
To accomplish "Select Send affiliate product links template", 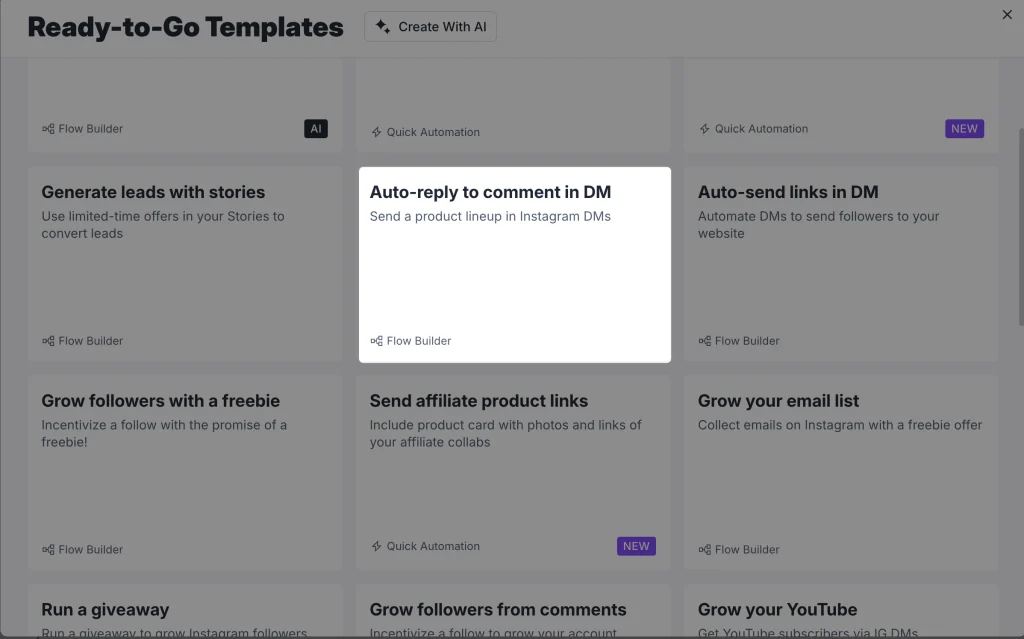I will click(x=513, y=473).
